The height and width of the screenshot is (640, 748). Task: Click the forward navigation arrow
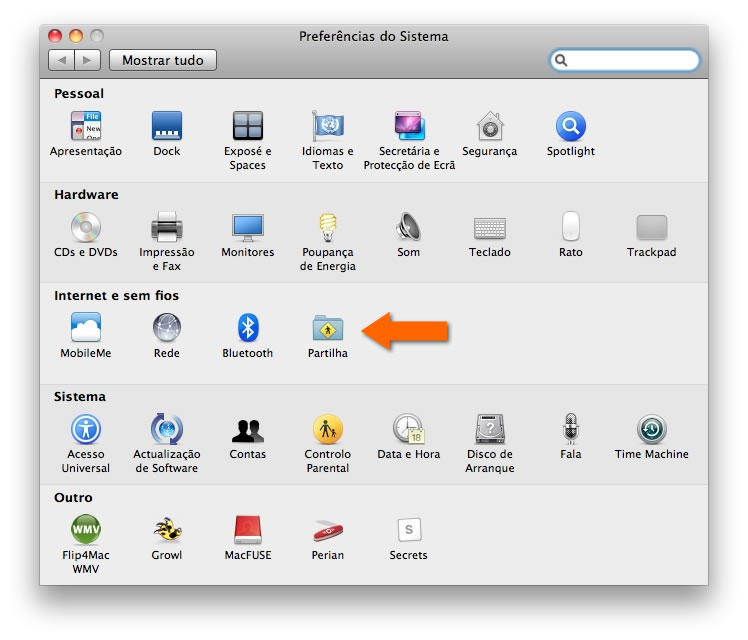click(x=88, y=60)
